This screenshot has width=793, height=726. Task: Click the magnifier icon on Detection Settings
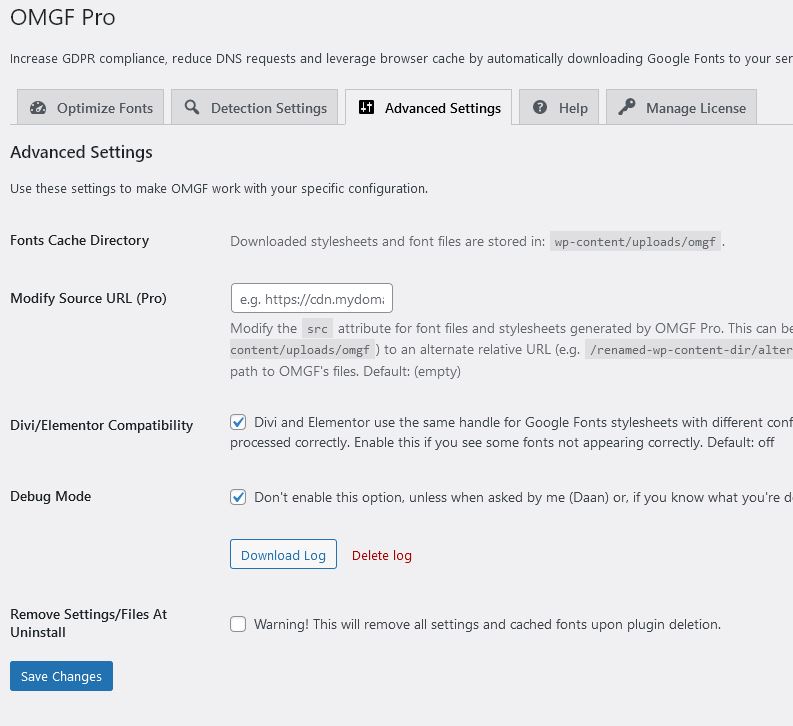[x=192, y=107]
